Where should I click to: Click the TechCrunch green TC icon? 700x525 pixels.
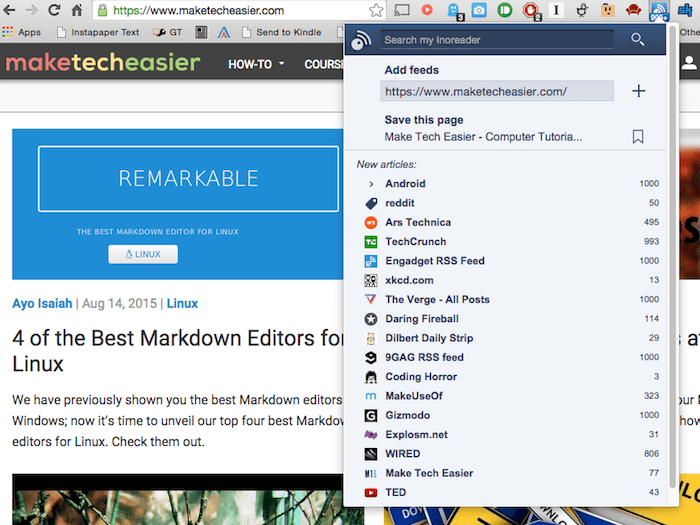[x=371, y=242]
